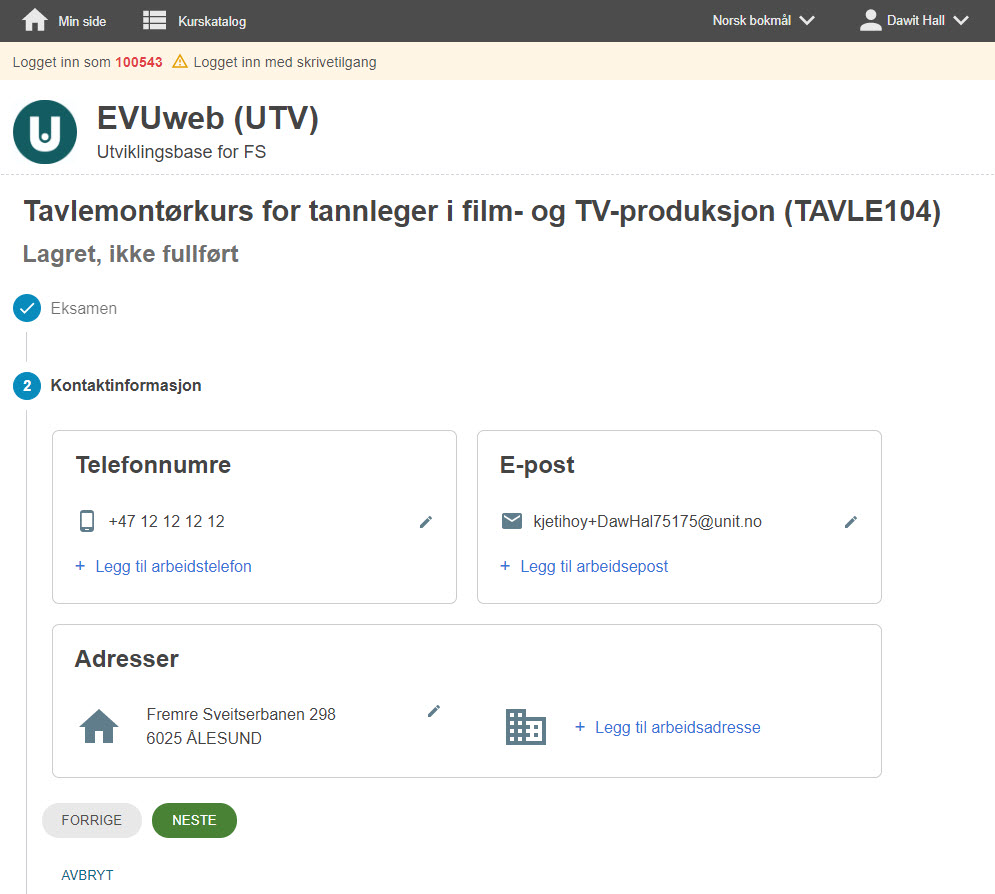This screenshot has height=894, width=995.
Task: Click the yellow warning triangle icon
Action: pos(180,62)
